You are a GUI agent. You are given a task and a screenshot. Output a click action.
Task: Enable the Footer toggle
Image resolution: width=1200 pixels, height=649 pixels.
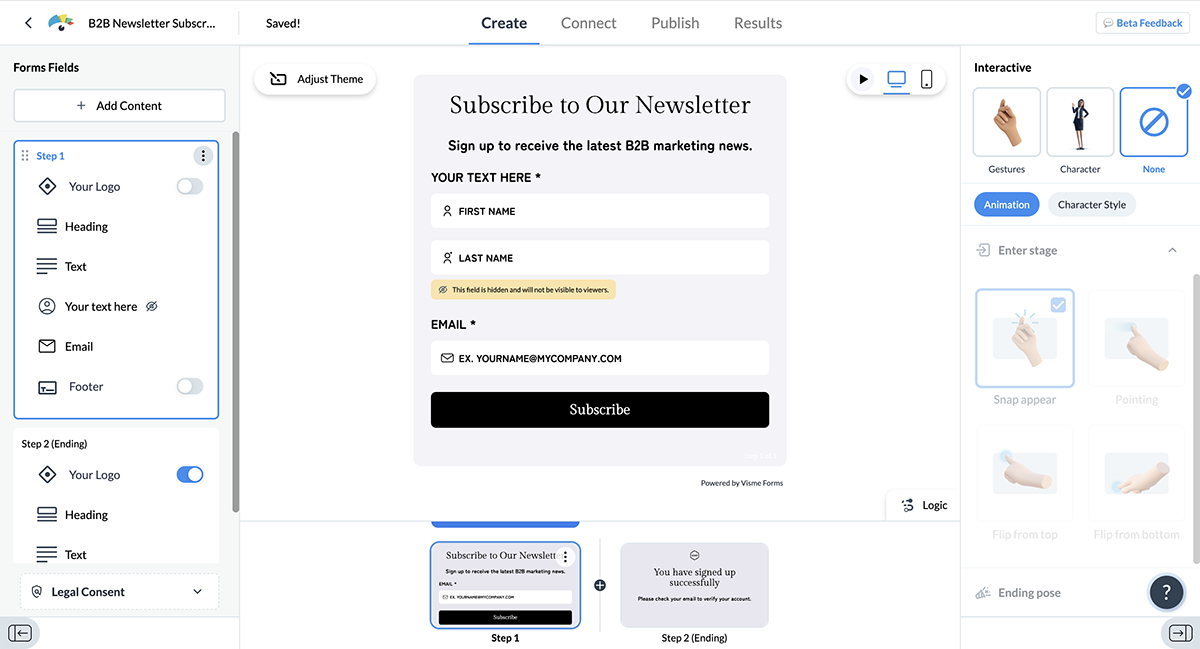point(190,386)
